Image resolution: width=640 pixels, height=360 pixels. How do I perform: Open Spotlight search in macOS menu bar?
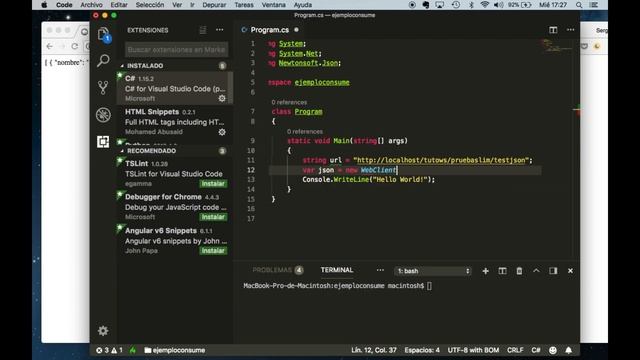click(x=579, y=5)
